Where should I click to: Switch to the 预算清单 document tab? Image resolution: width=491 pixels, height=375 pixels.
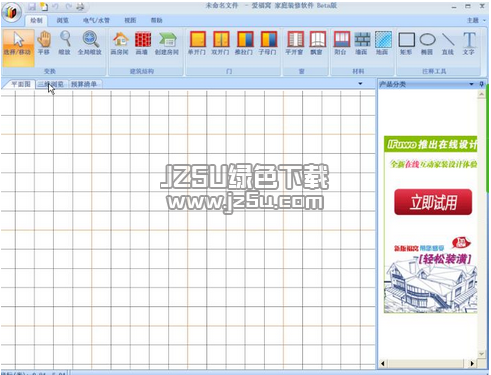[84, 84]
